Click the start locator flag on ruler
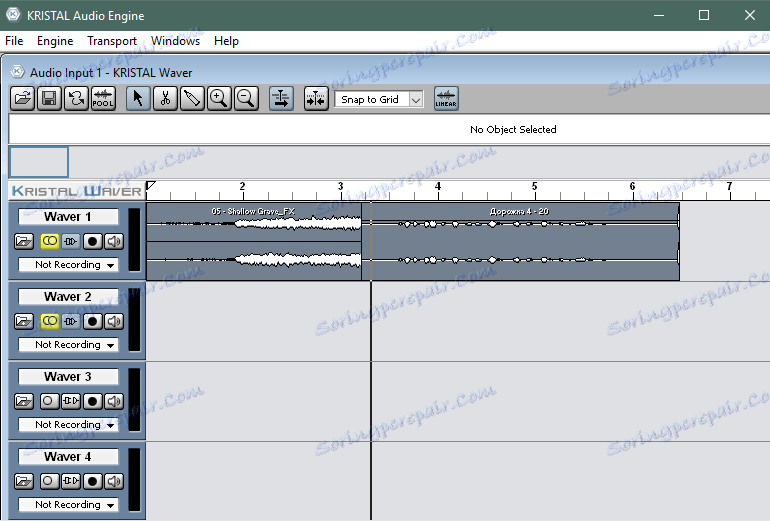Screen dimensions: 770x522 tap(151, 186)
